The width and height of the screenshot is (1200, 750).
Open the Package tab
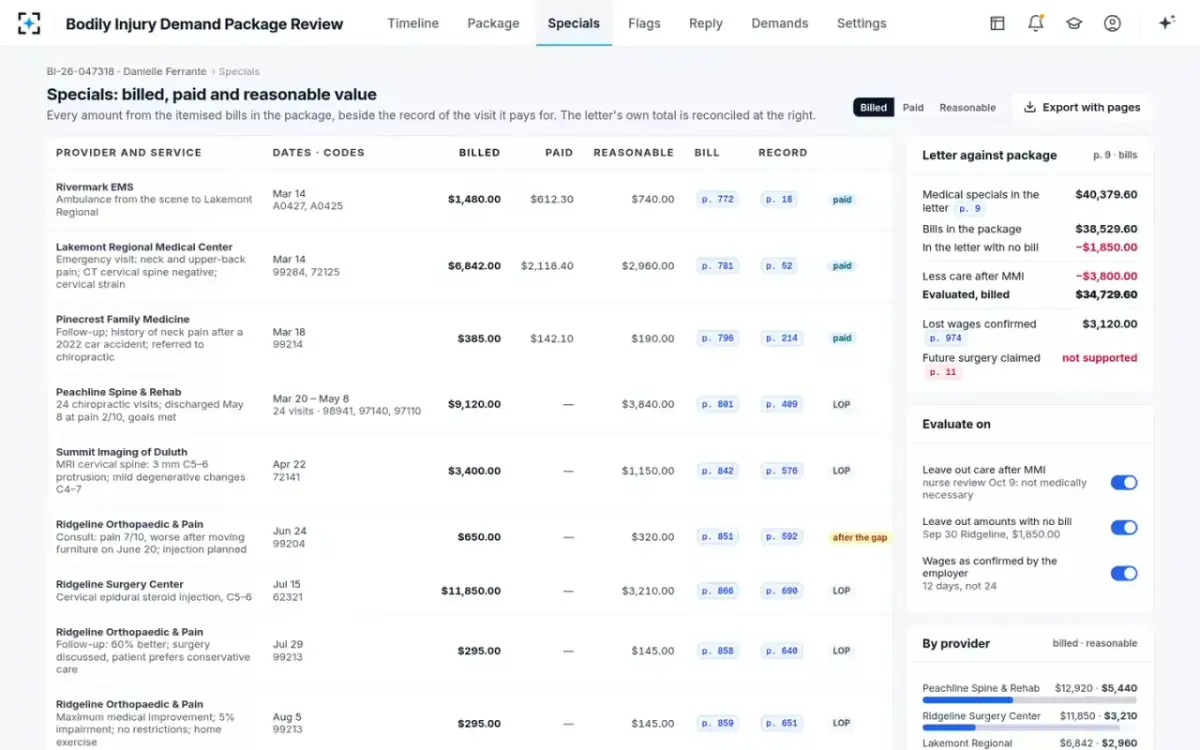click(x=493, y=23)
